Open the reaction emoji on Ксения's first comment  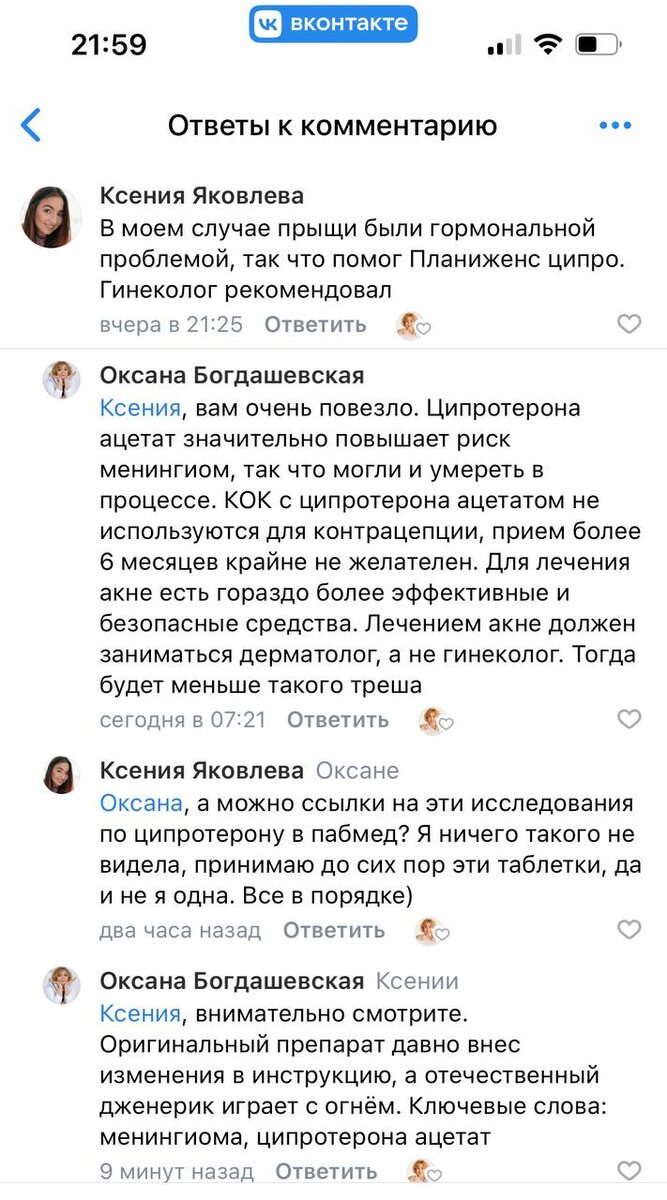[x=412, y=325]
